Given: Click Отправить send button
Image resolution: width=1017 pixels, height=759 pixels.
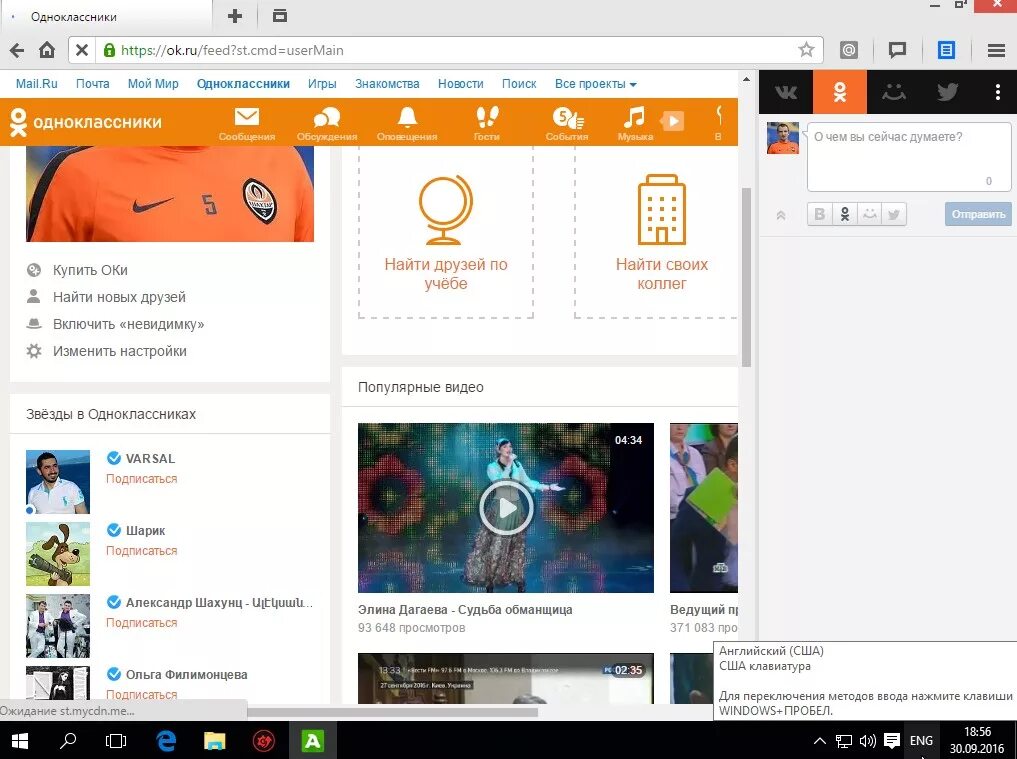Looking at the screenshot, I should [978, 214].
